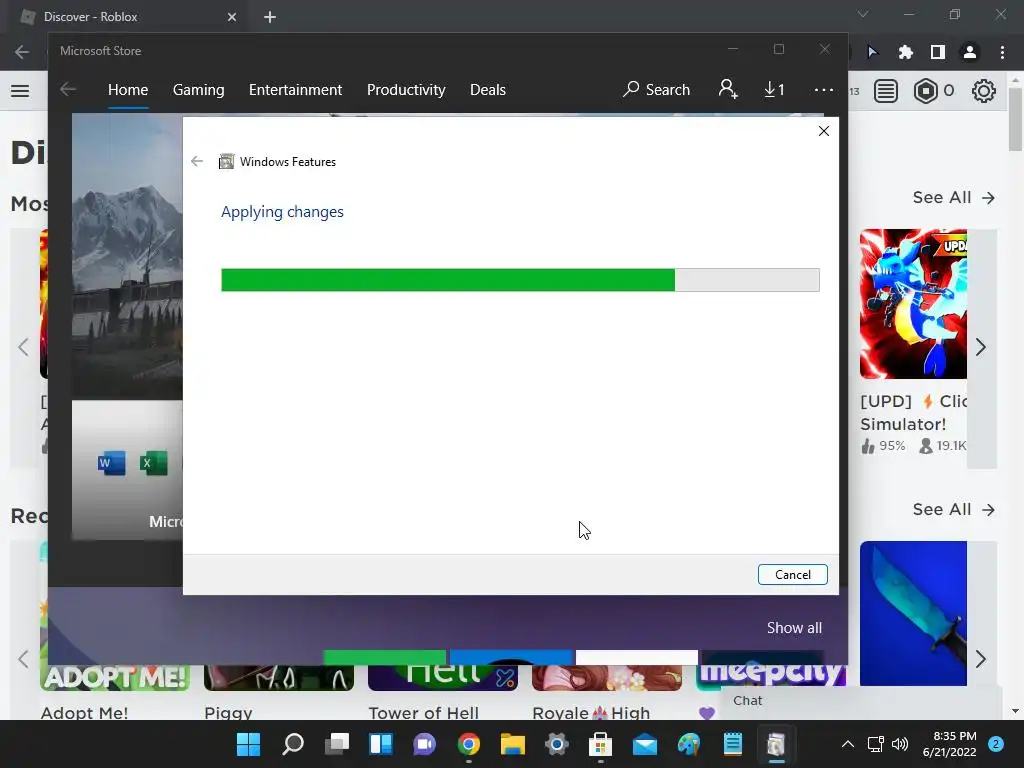Open Microsoft Store more options menu
This screenshot has width=1024, height=768.
point(824,89)
